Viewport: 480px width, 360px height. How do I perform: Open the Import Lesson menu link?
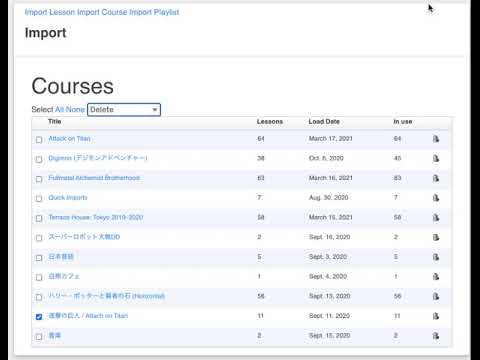tap(50, 12)
